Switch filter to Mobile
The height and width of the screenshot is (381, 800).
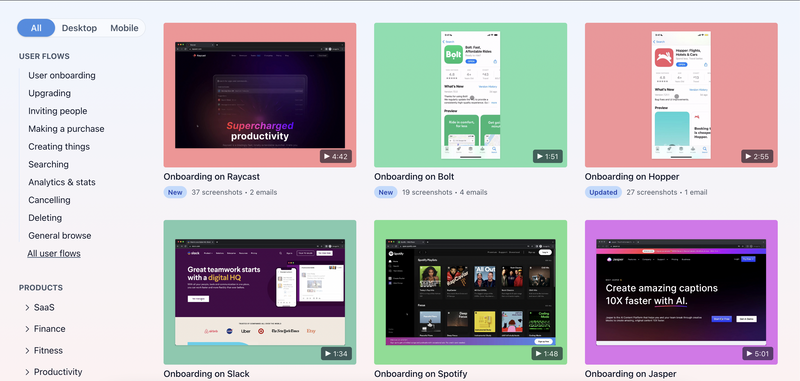pyautogui.click(x=124, y=28)
